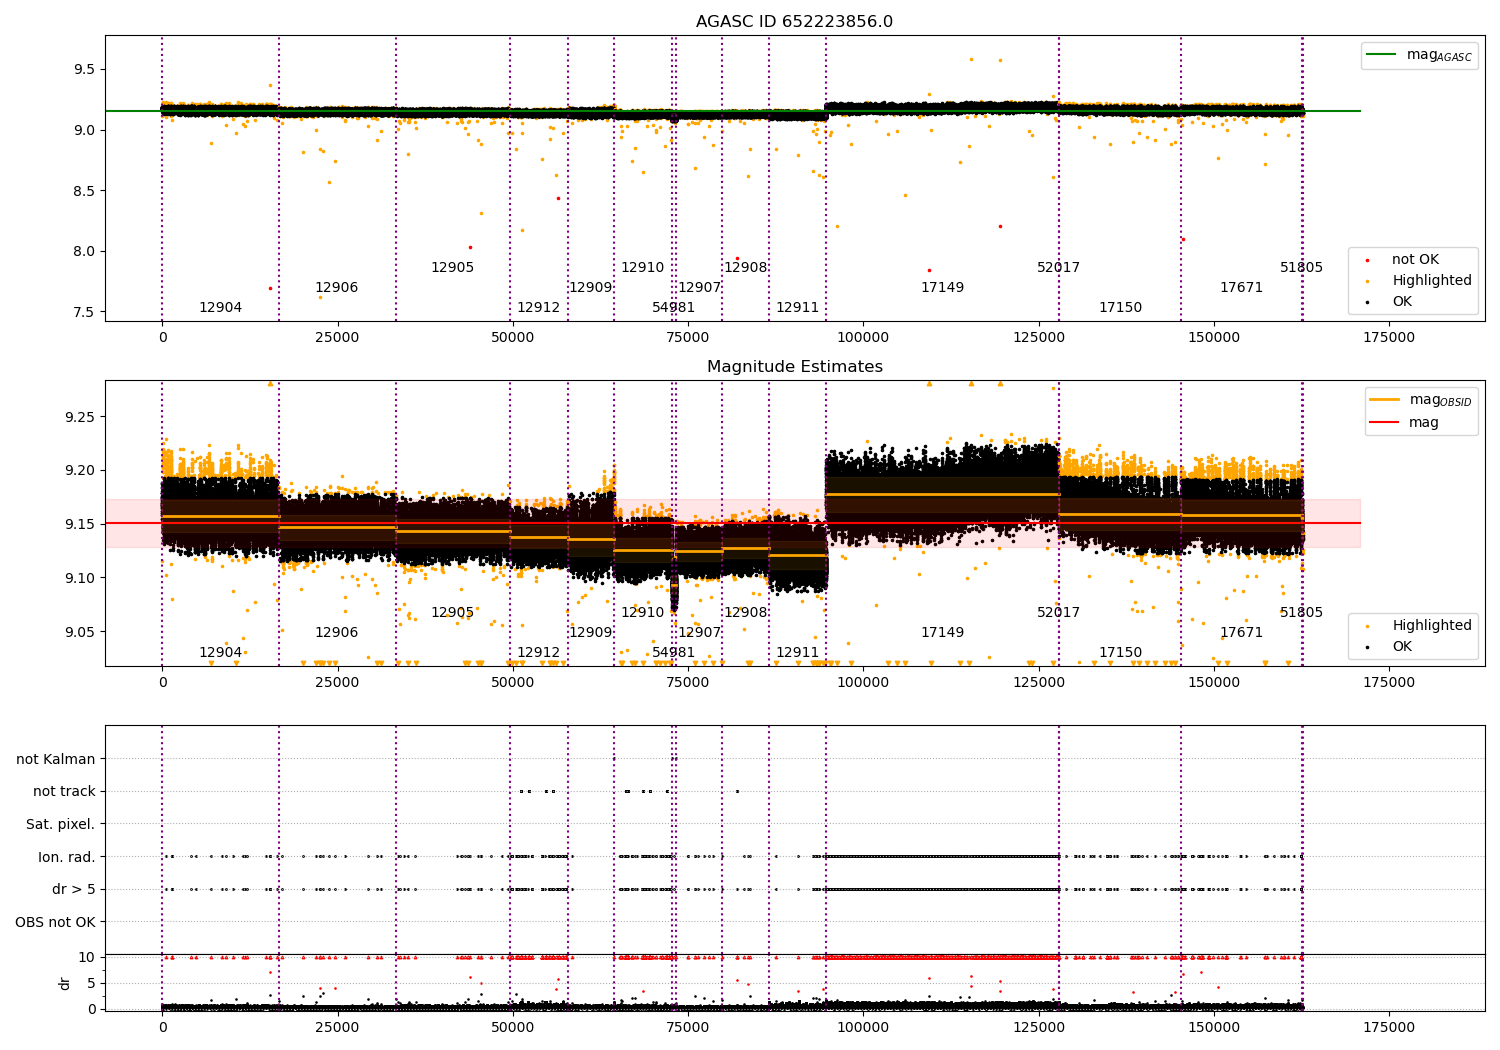The image size is (1500, 1050).
Task: Click OBSID label 12909 in AGASC ID plot
Action: (x=590, y=288)
